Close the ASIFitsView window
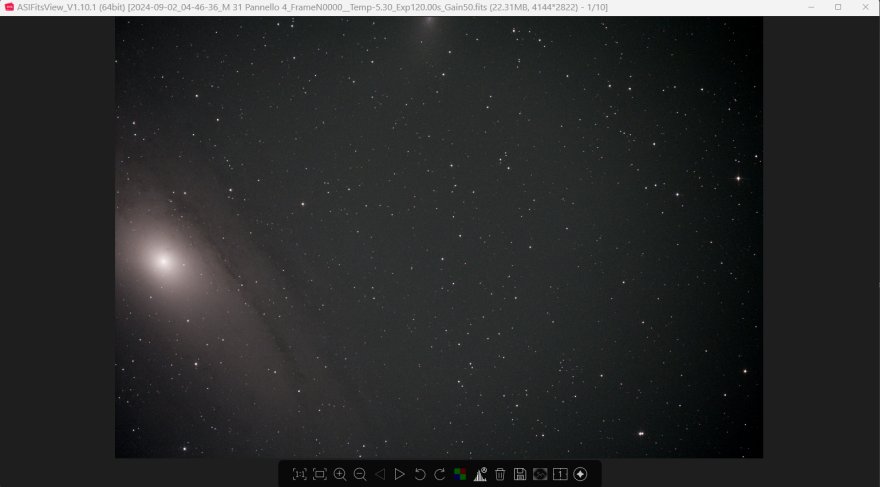The image size is (880, 487). point(865,7)
